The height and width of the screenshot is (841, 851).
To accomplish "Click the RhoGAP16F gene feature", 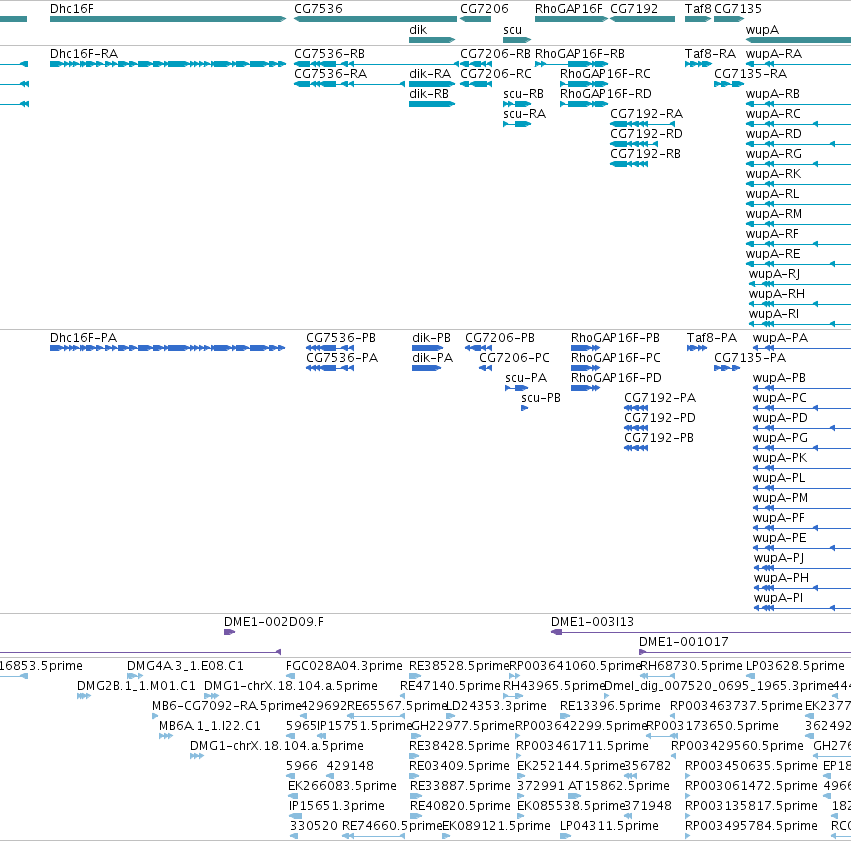I will pyautogui.click(x=571, y=19).
